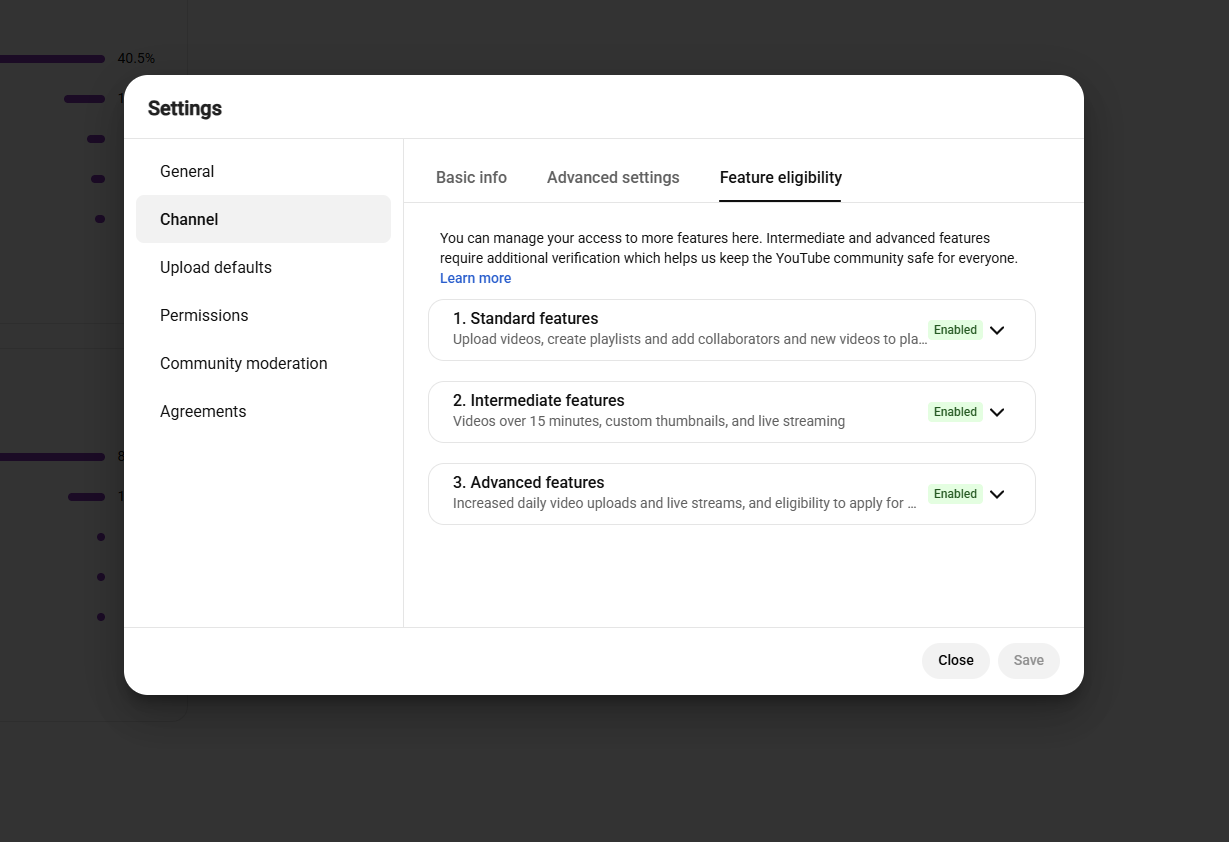Click the '2. Intermediate features' heading
This screenshot has height=842, width=1229.
point(538,400)
